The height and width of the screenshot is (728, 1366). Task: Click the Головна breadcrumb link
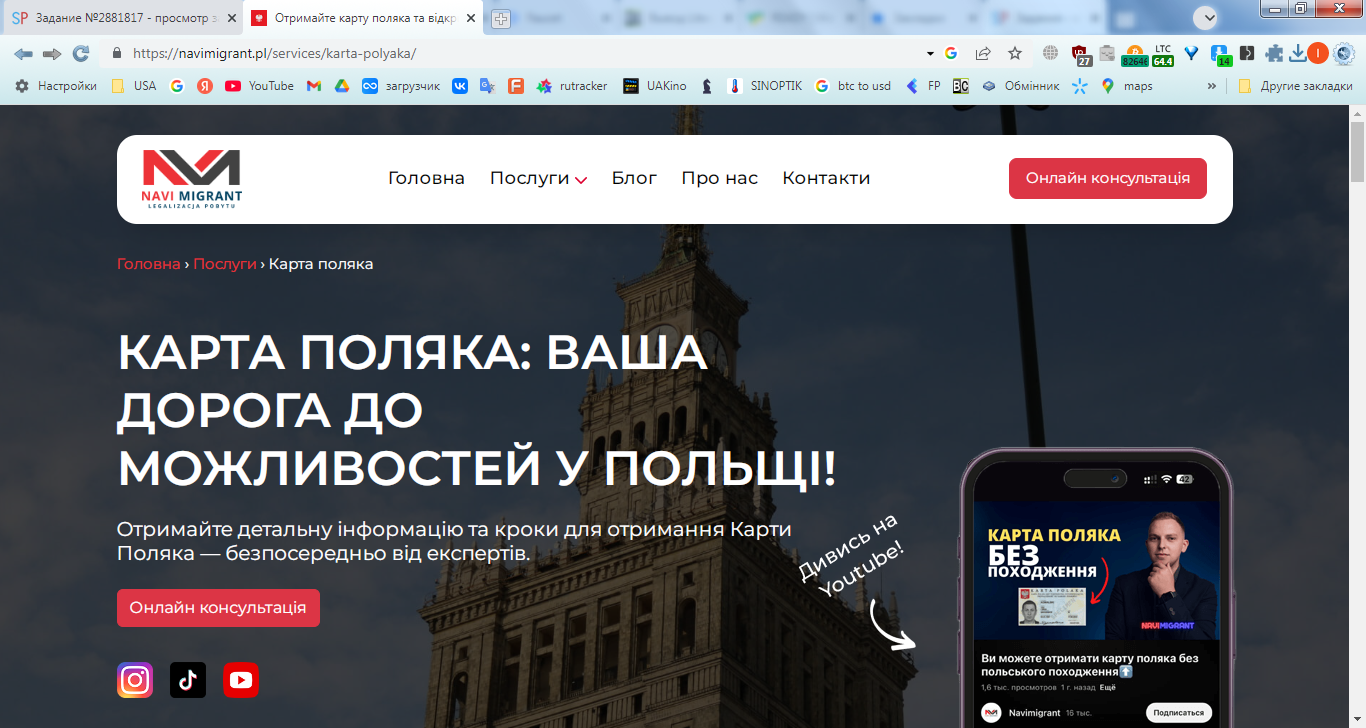click(x=149, y=264)
